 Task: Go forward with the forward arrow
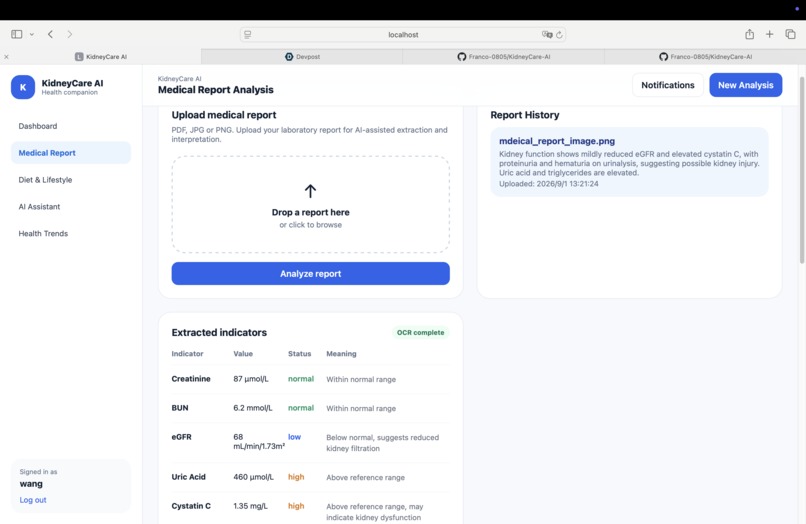point(69,34)
